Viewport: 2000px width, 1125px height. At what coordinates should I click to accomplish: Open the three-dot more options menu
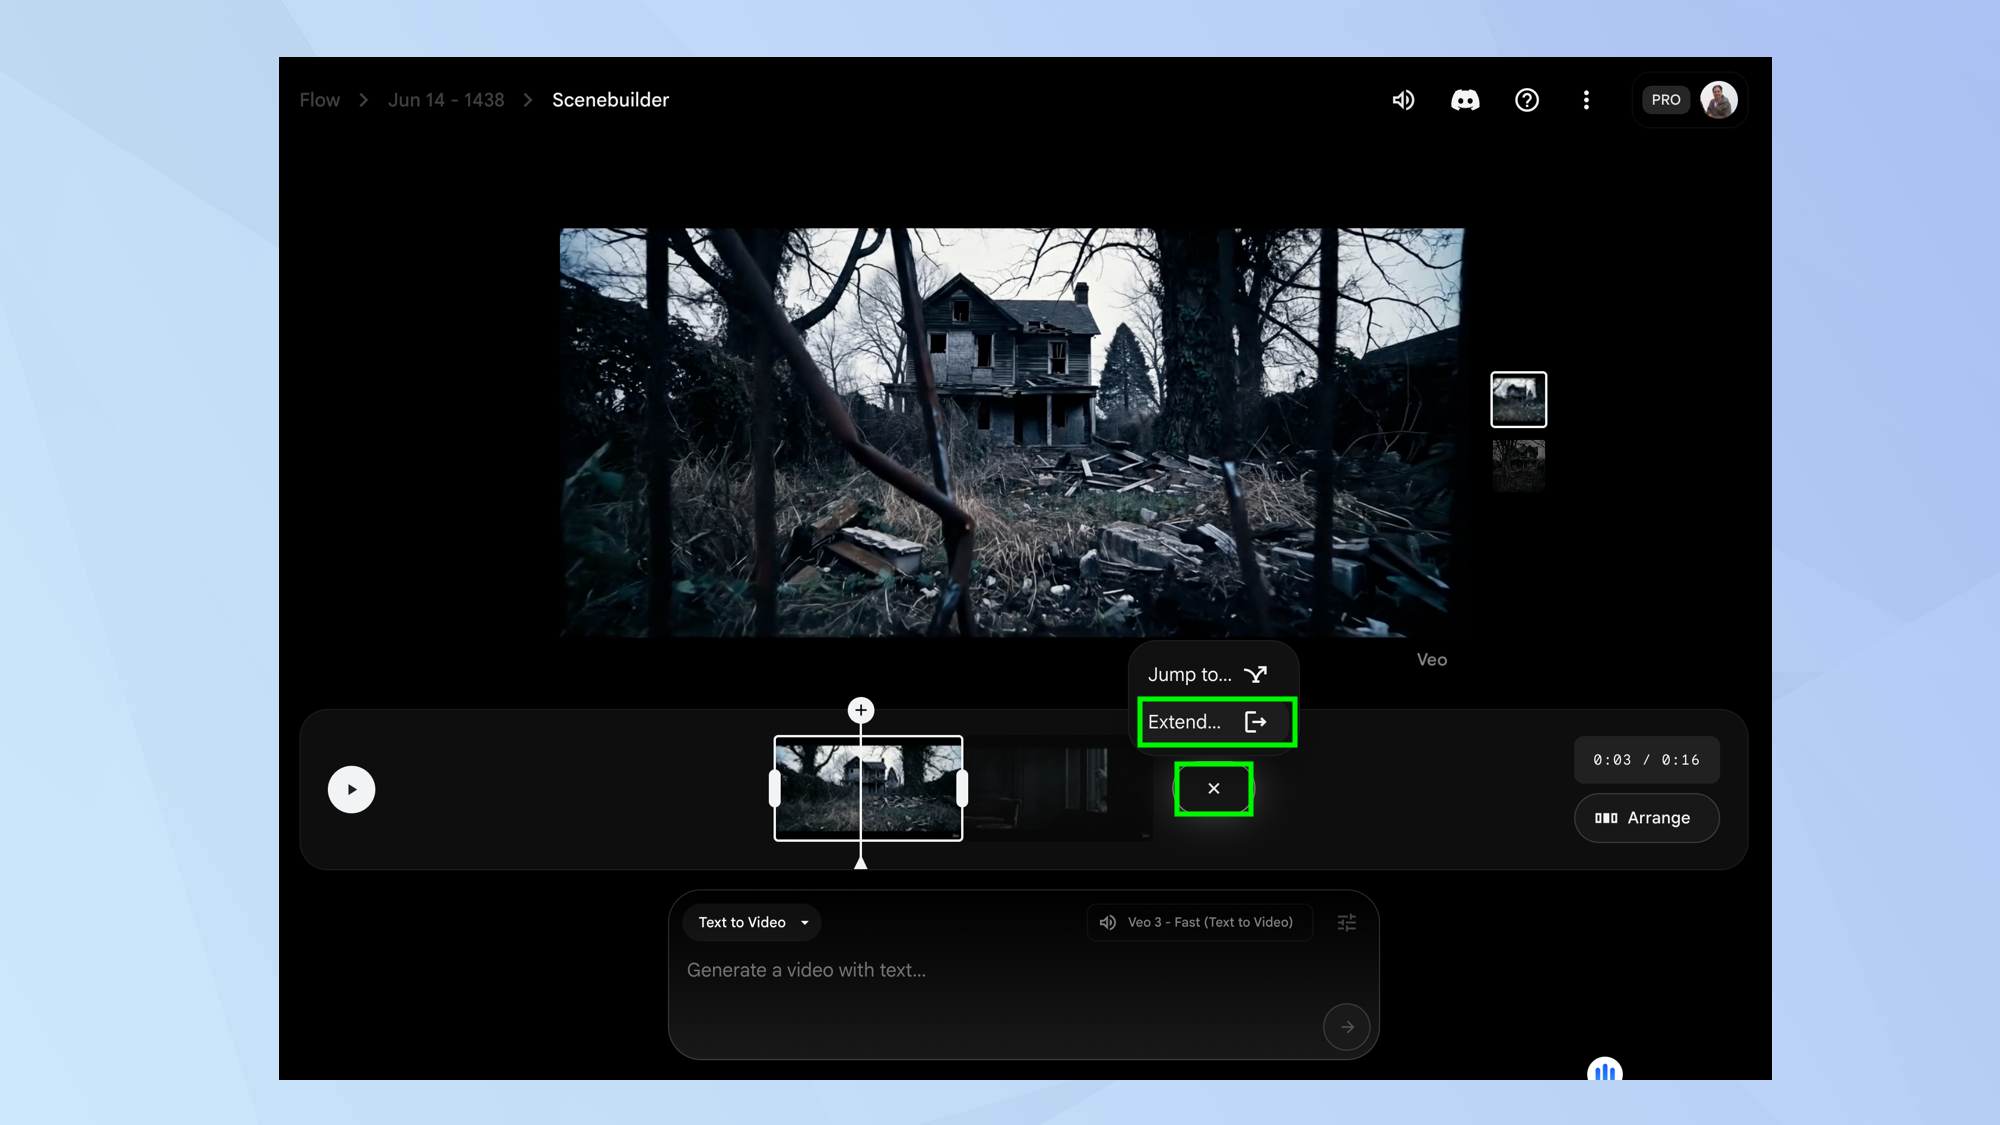[x=1586, y=100]
